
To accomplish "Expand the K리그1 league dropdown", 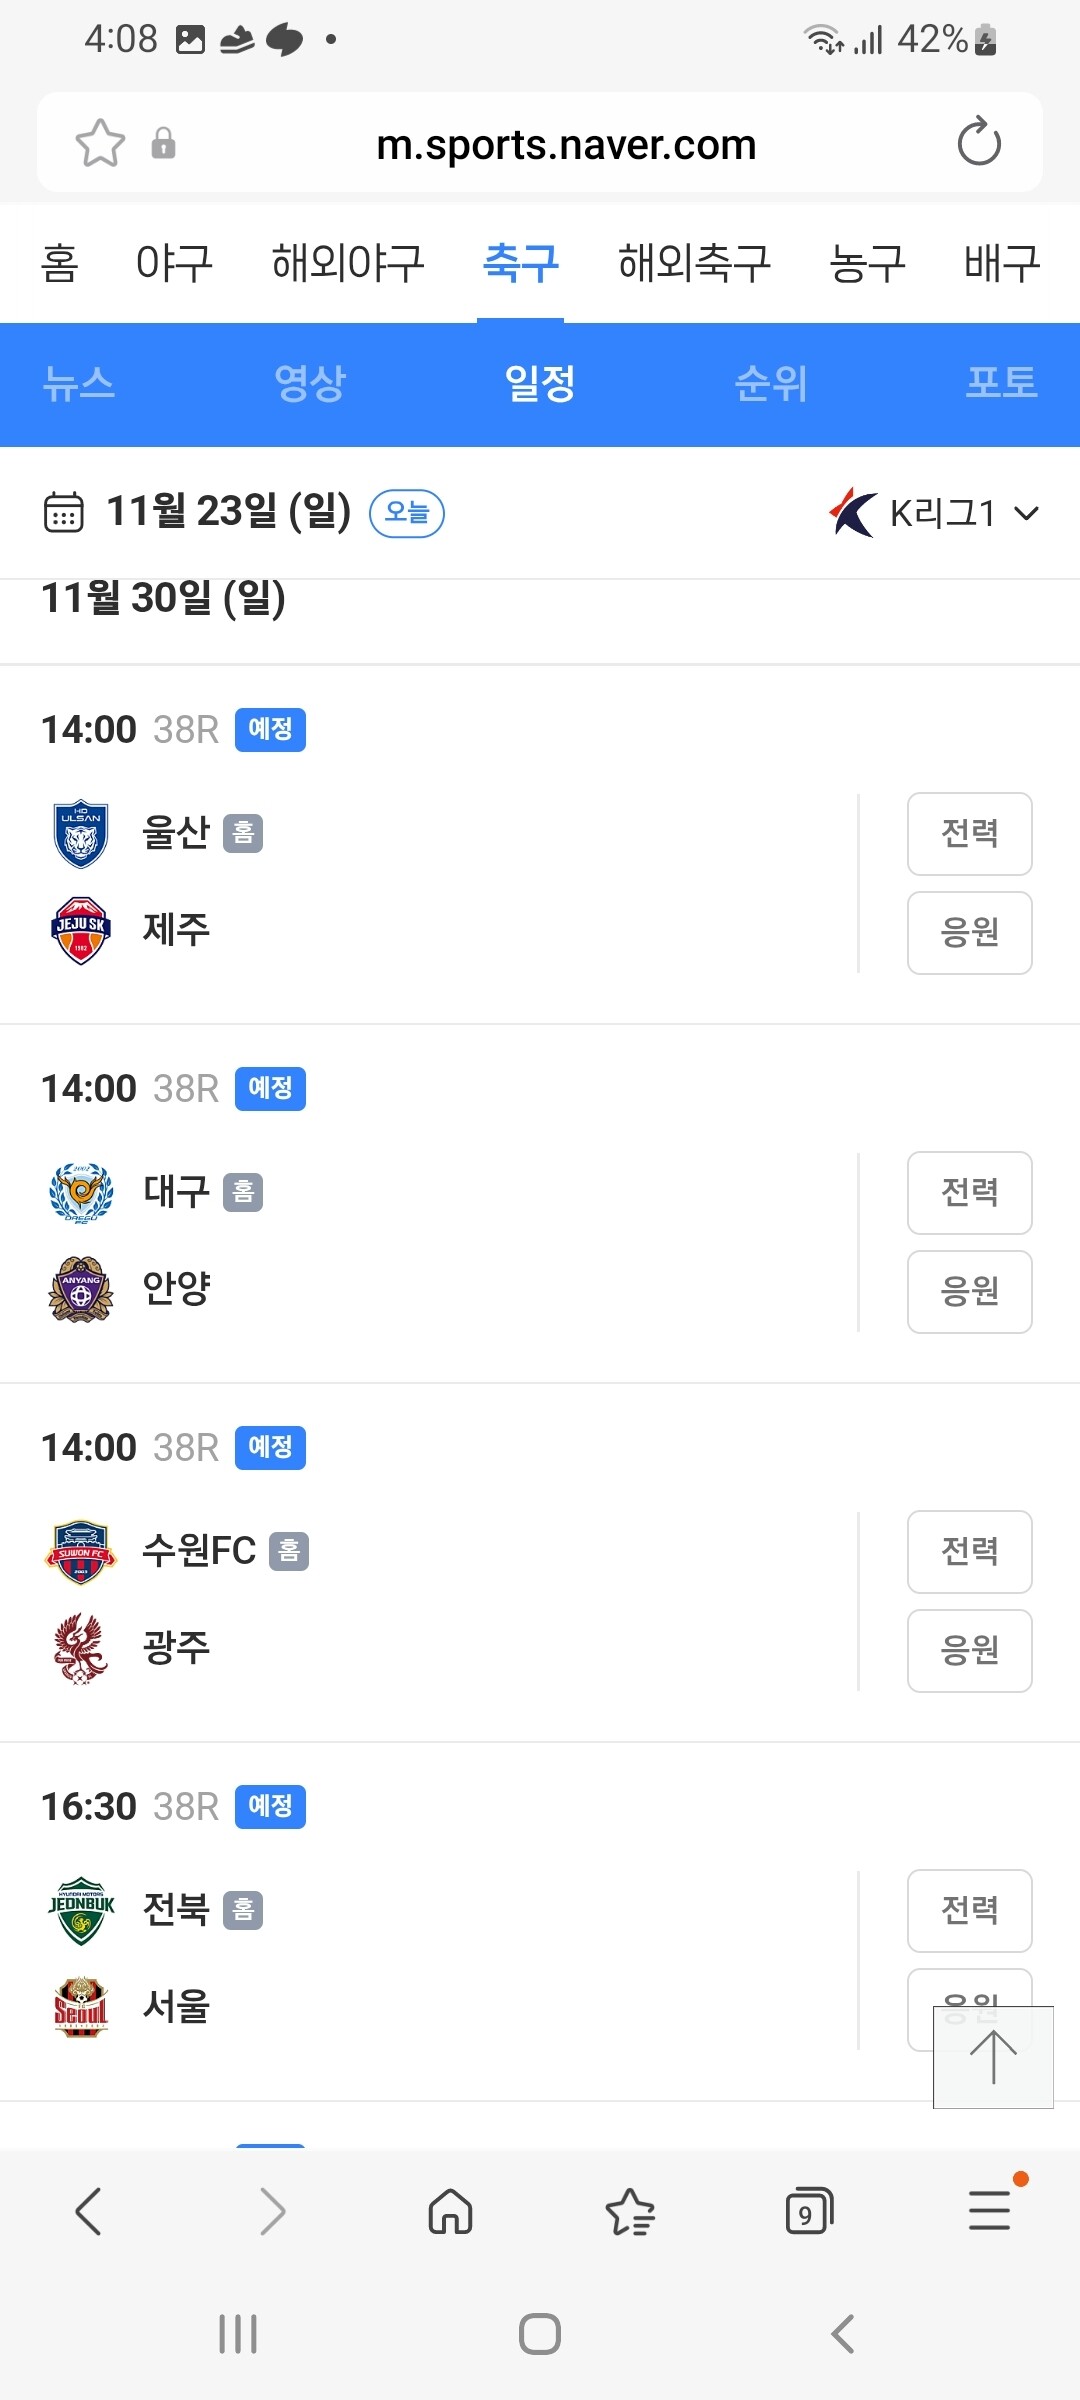I will 935,513.
